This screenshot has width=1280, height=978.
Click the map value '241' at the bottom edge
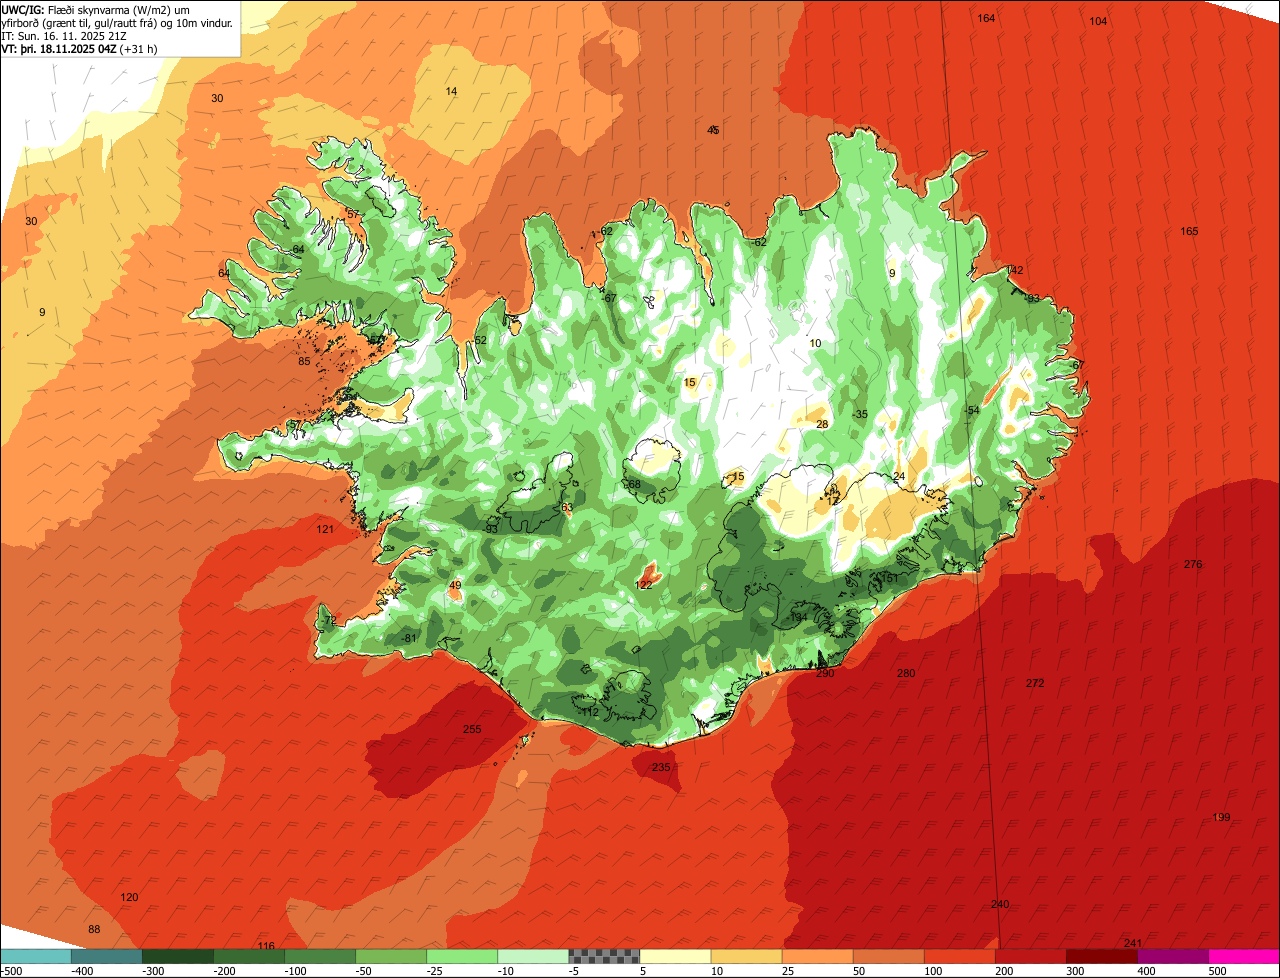coord(1133,944)
